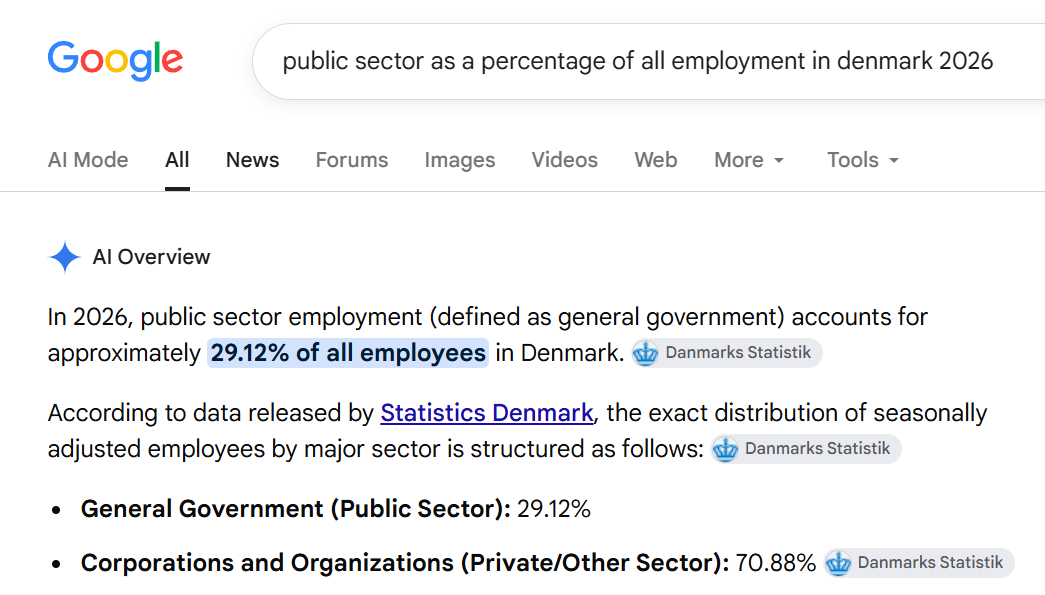1045x595 pixels.
Task: Click Danmarks Statistik chip after 'in Denmark.'
Action: [x=727, y=353]
